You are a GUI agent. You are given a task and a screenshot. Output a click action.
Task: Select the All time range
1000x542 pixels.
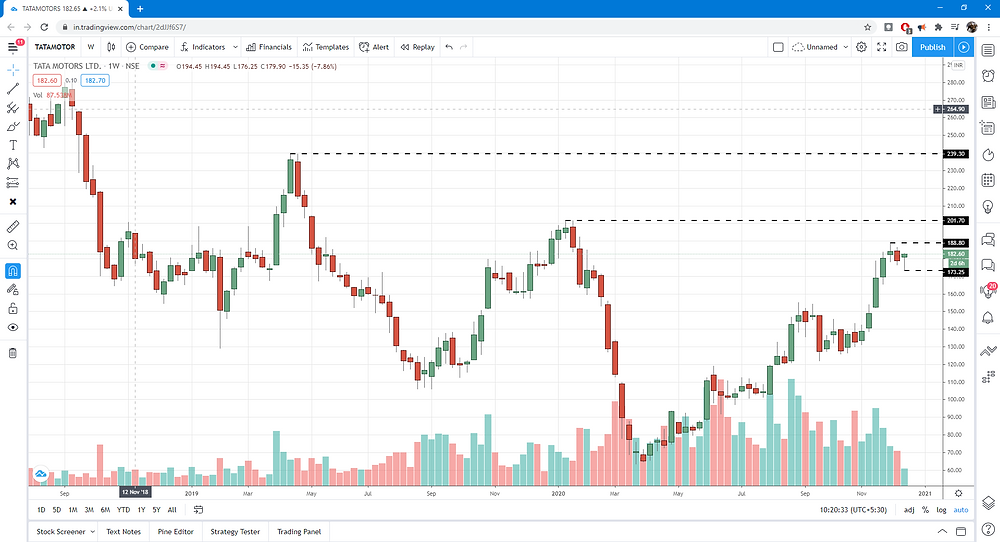point(172,510)
